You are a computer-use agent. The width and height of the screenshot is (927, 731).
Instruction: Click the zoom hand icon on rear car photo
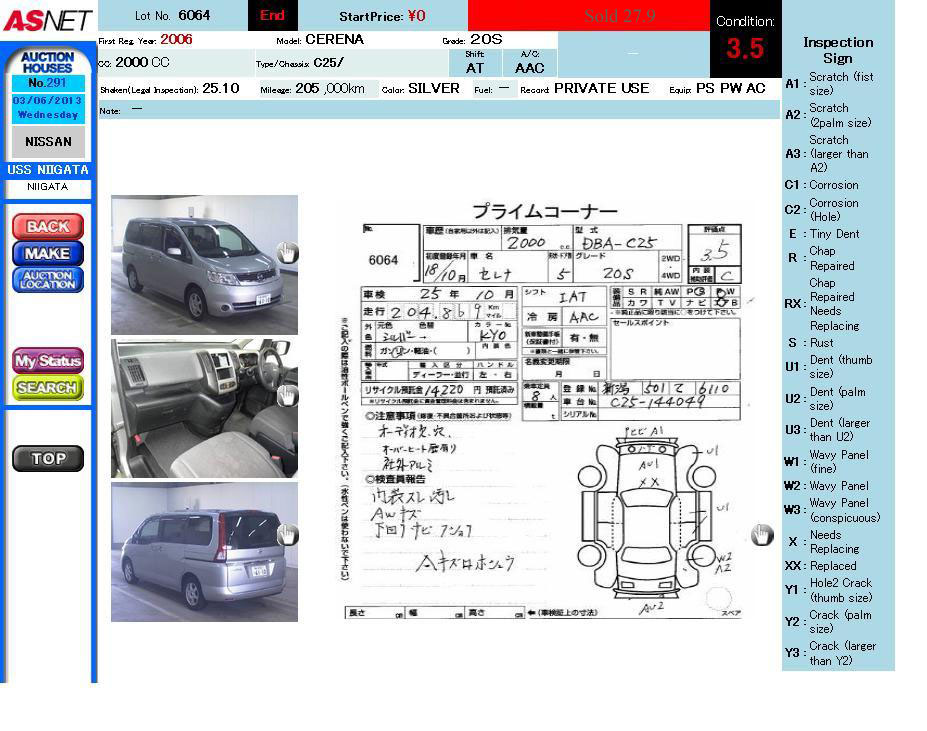coord(287,536)
